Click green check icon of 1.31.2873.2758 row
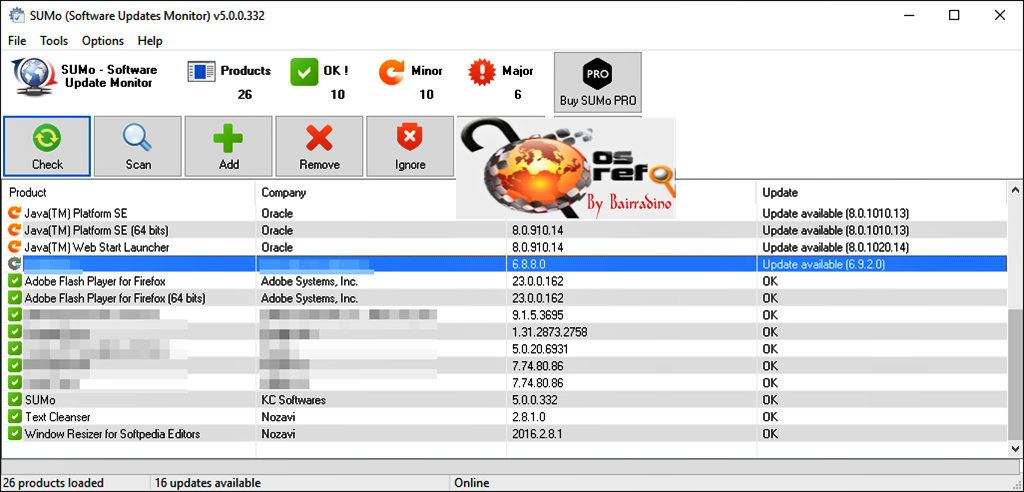Viewport: 1024px width, 492px height. (x=14, y=332)
